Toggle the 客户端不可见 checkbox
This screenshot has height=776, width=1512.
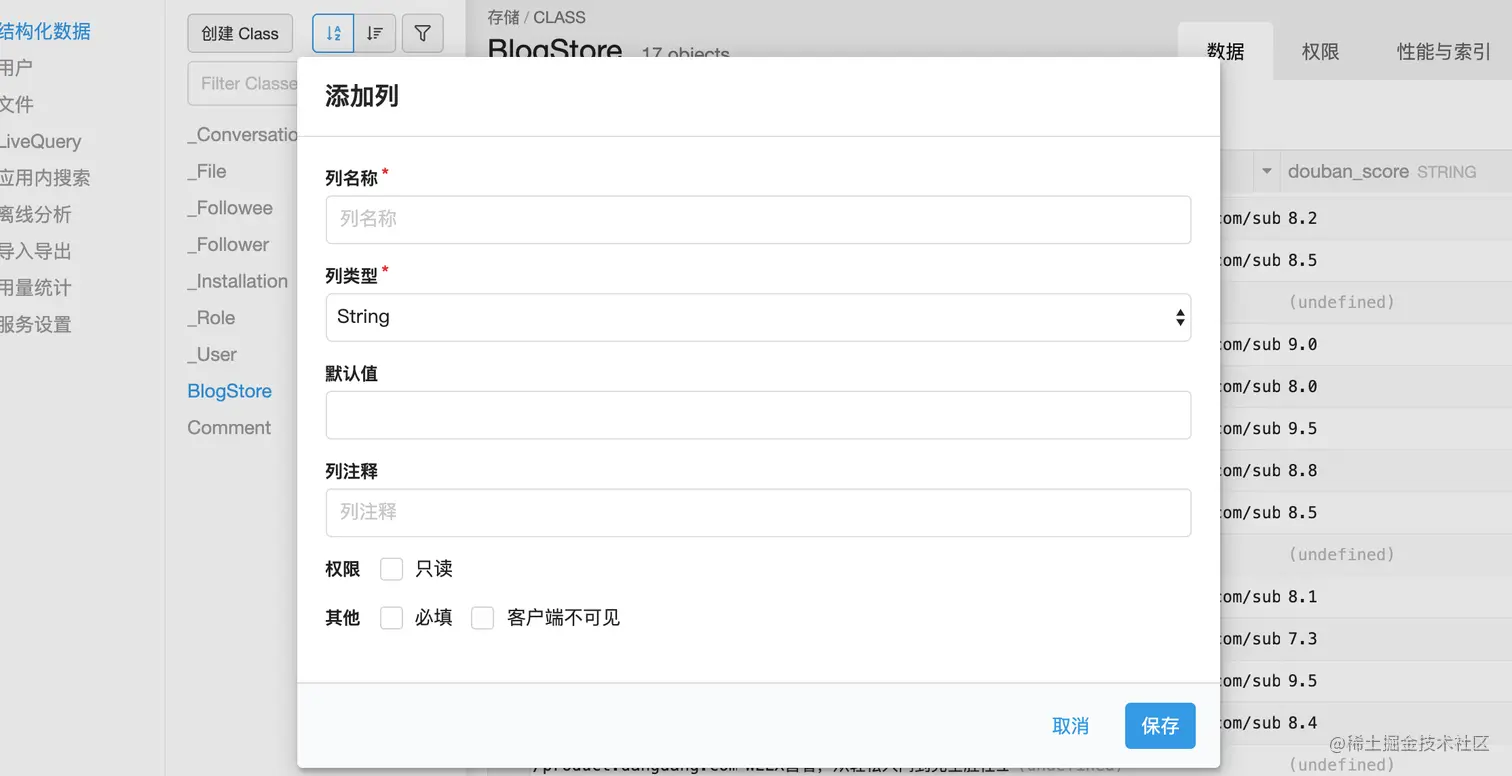(483, 618)
